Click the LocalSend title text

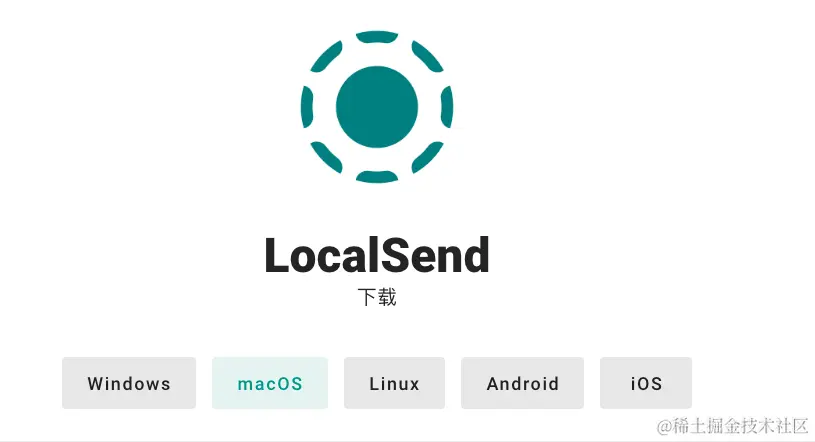[377, 255]
